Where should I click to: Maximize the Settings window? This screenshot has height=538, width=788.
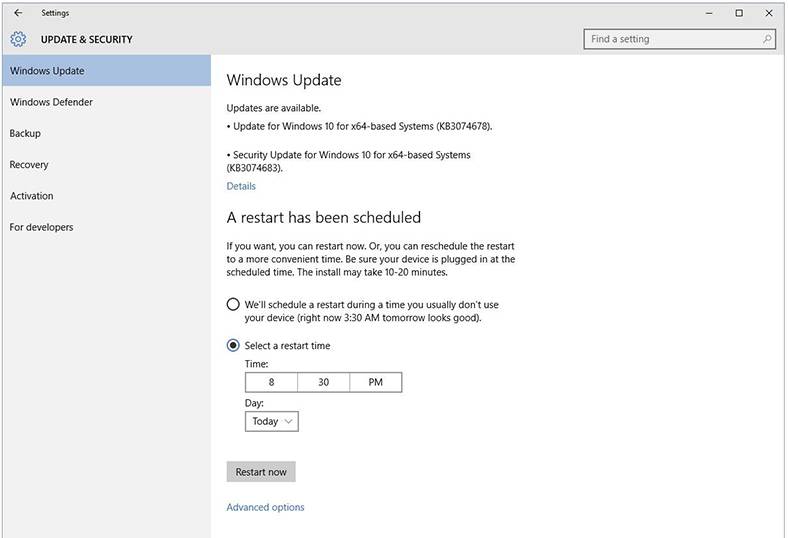(x=739, y=13)
